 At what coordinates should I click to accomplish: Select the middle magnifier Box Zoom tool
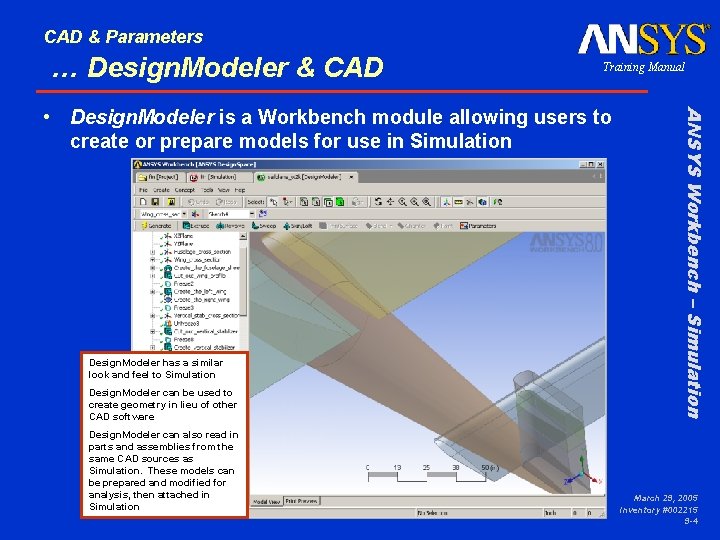point(414,202)
